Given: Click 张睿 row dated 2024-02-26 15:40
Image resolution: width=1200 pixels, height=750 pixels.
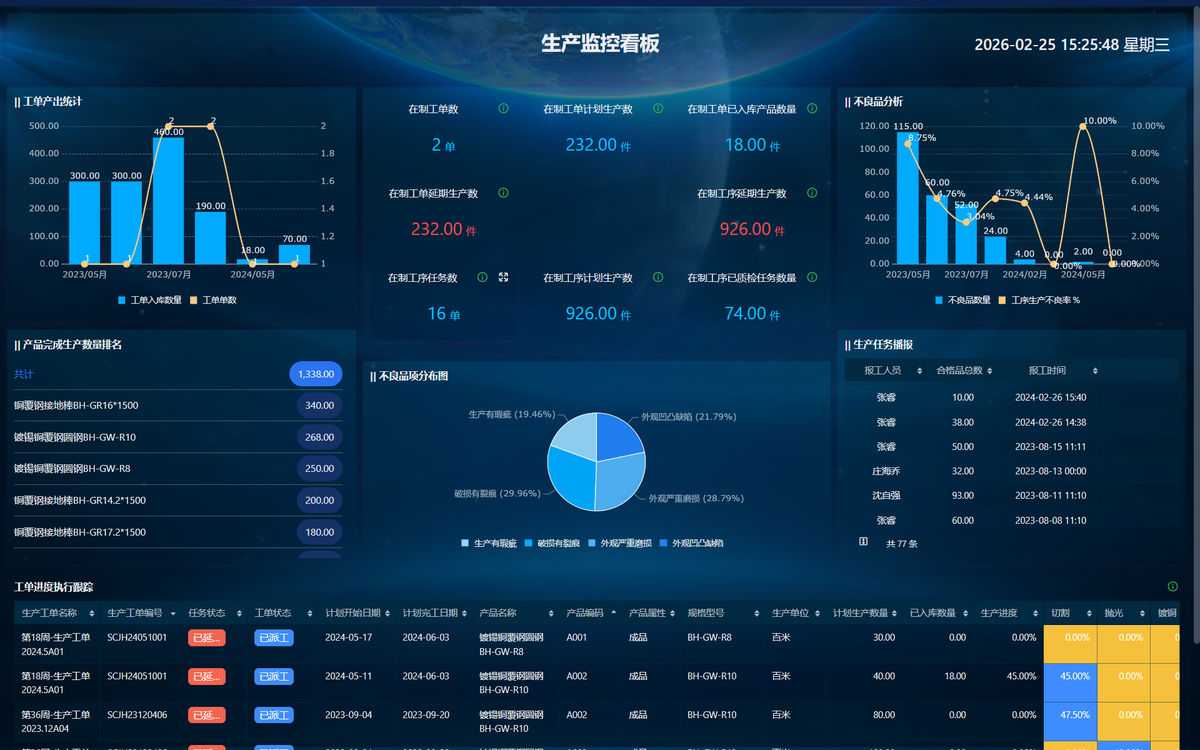Looking at the screenshot, I should [1011, 397].
